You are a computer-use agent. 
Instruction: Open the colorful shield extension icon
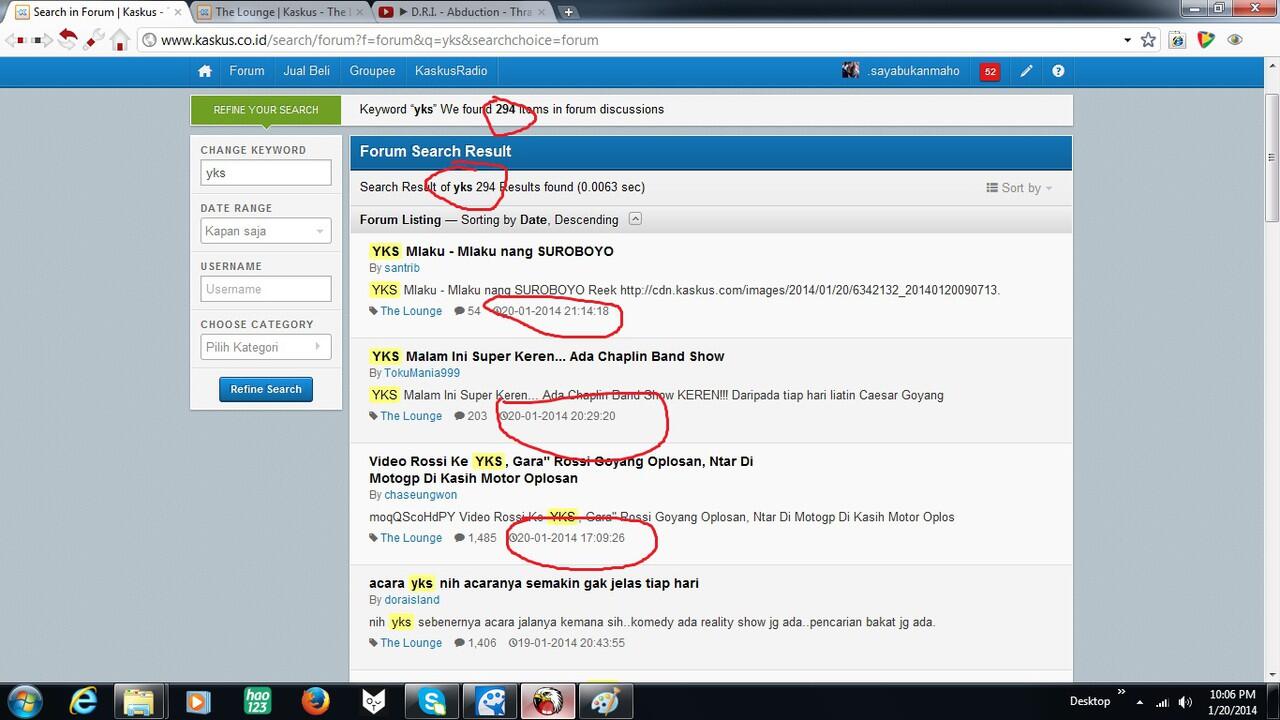click(x=1206, y=40)
